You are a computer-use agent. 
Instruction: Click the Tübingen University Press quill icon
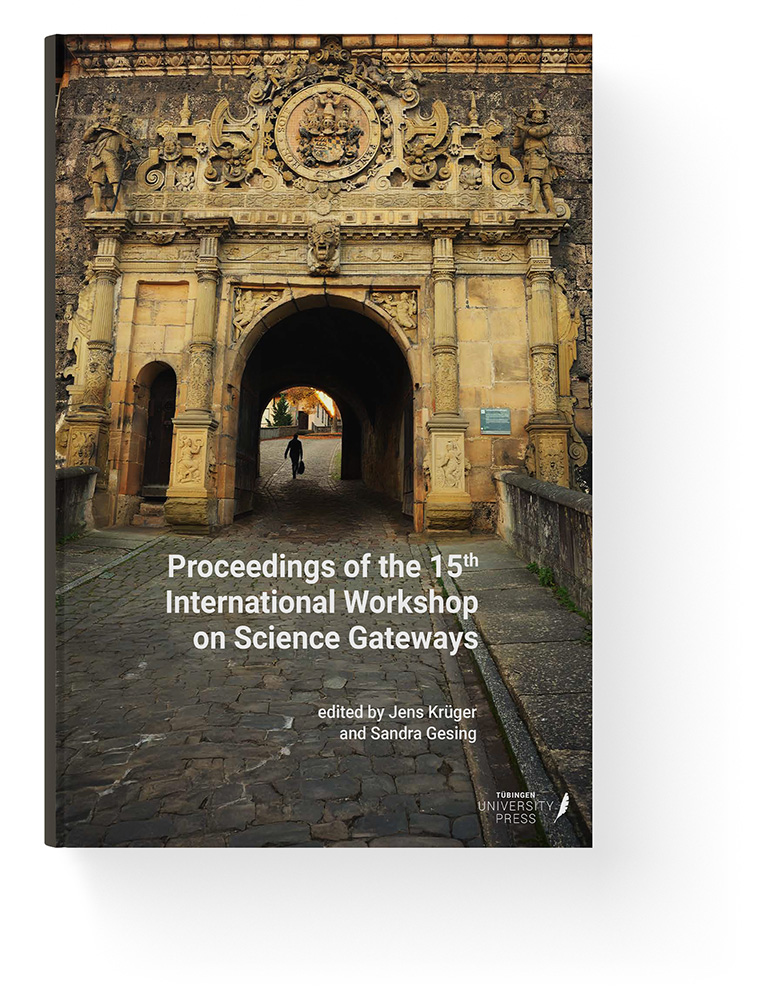tap(561, 806)
